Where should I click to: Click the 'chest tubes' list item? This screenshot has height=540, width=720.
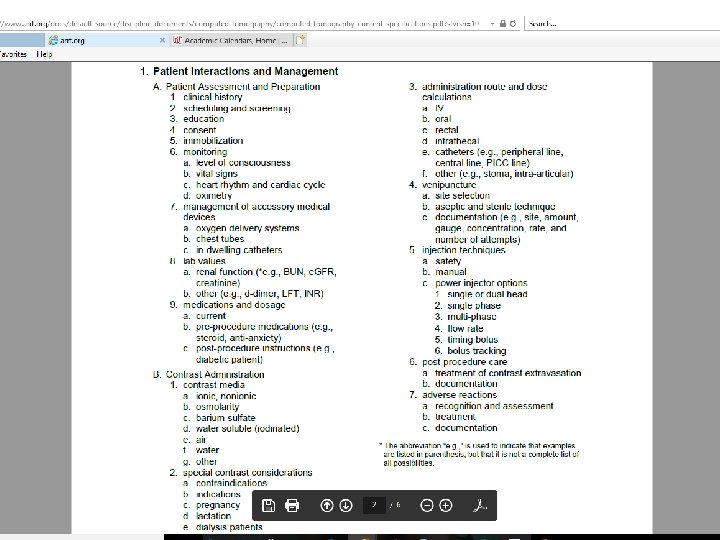220,239
